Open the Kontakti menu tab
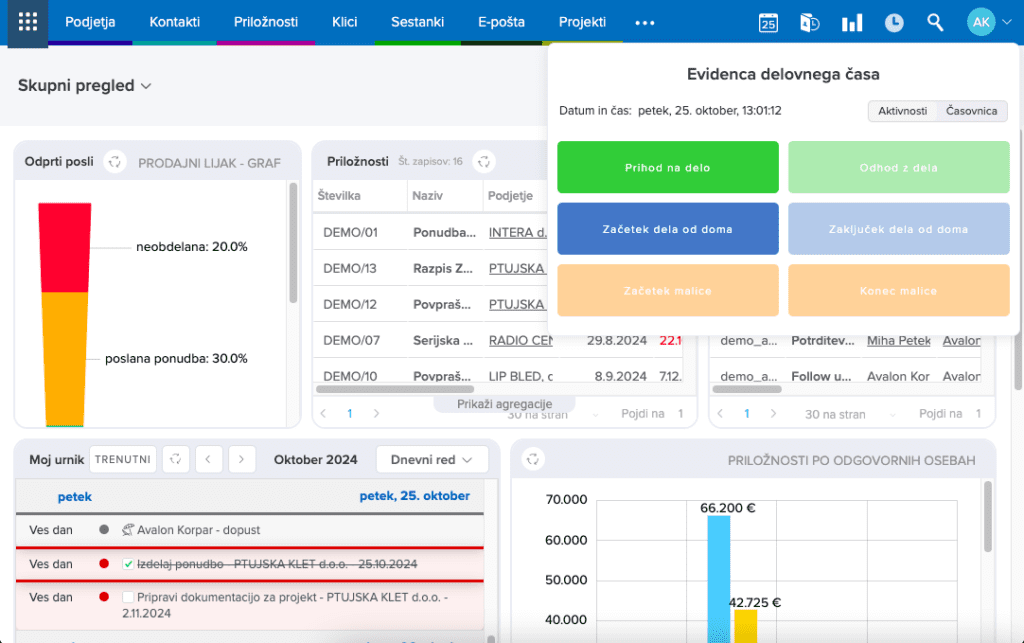The image size is (1024, 643). coord(174,22)
